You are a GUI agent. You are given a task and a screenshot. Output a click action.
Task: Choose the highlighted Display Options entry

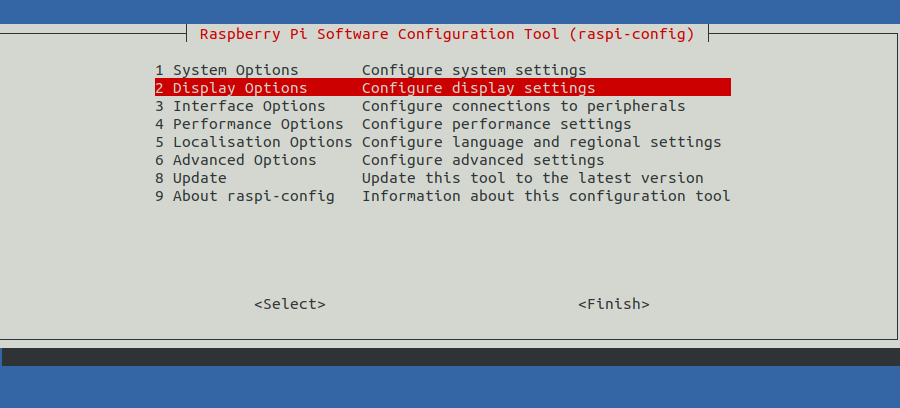443,88
